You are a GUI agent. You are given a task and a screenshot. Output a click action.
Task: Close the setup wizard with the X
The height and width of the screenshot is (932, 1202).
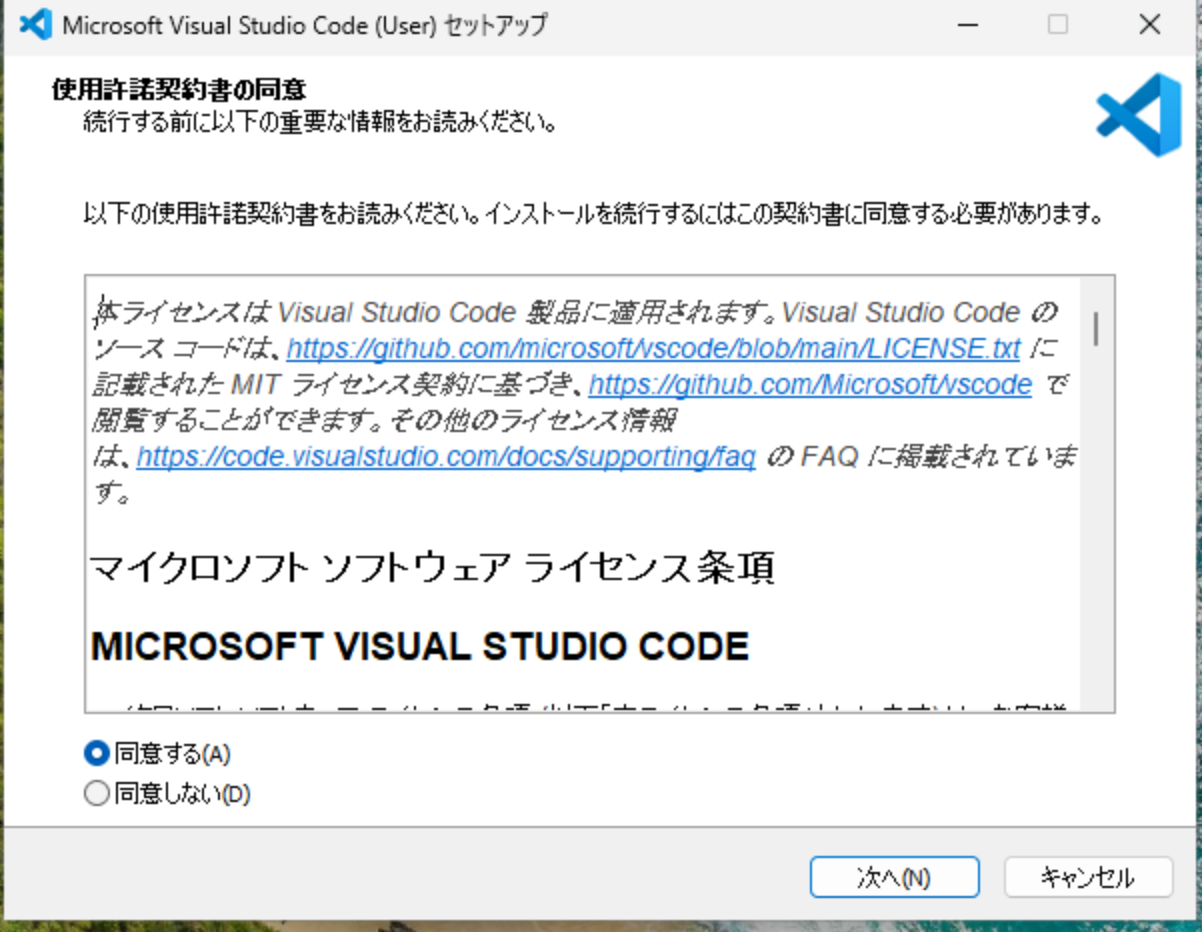[1149, 22]
